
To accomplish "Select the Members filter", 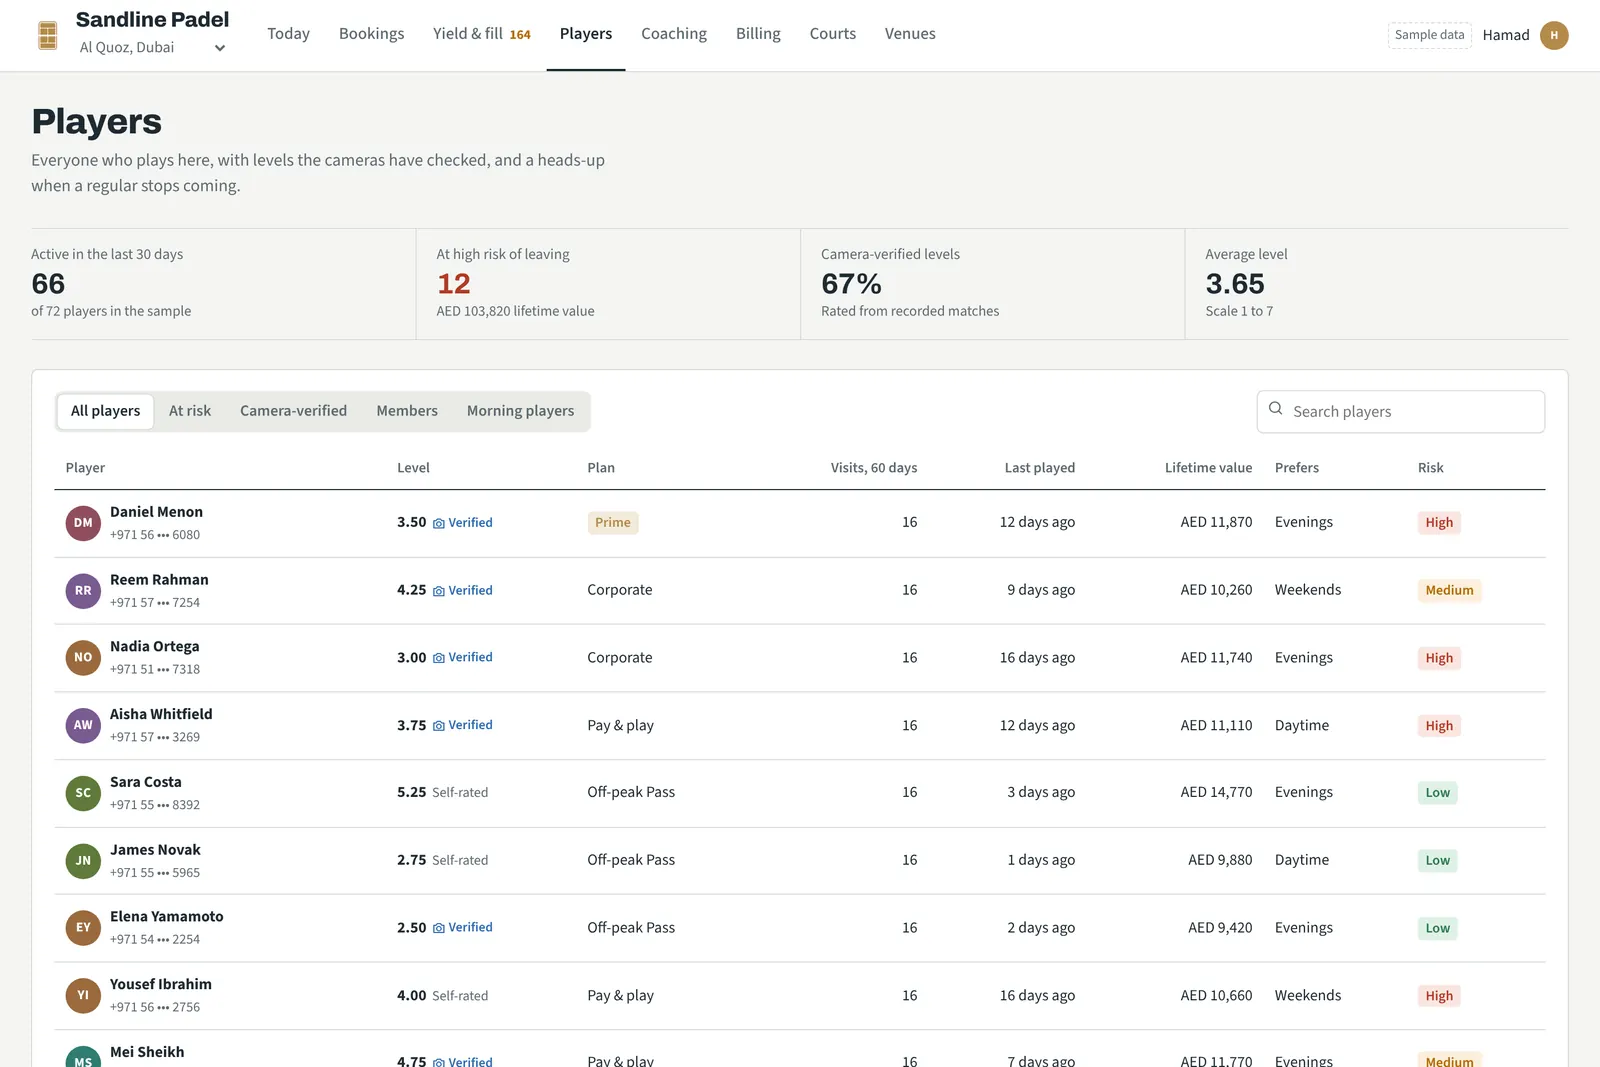I will point(407,411).
